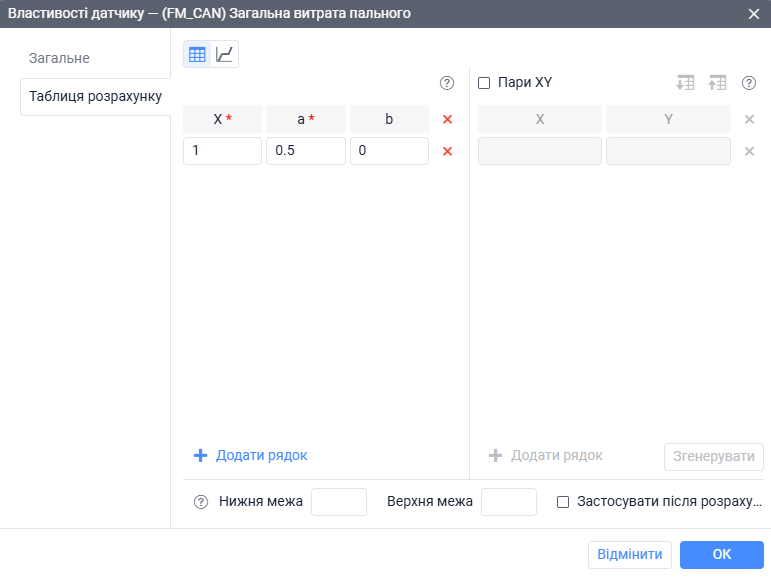Screen dimensions: 771x577
Task: Toggle Застосувати після розрахунку checkbox
Action: click(563, 502)
